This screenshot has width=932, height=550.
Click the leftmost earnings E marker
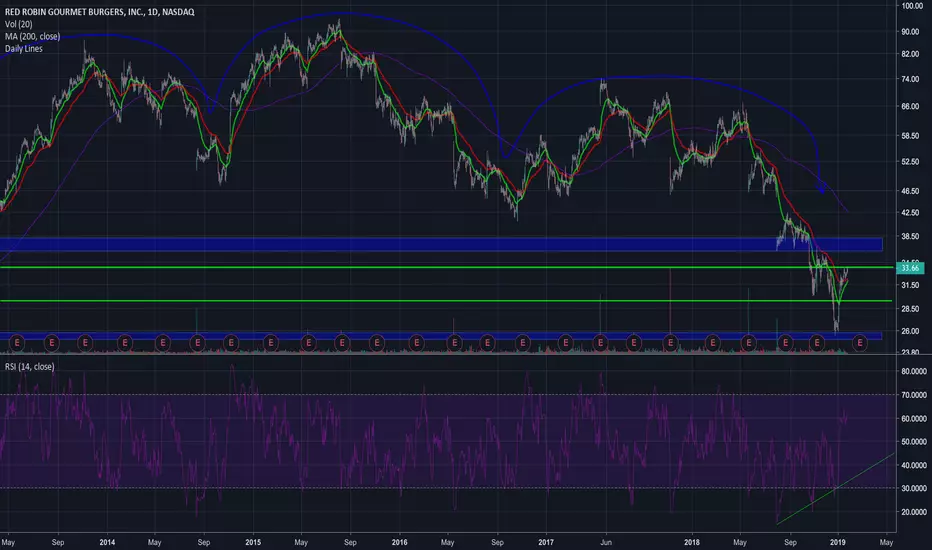[17, 342]
